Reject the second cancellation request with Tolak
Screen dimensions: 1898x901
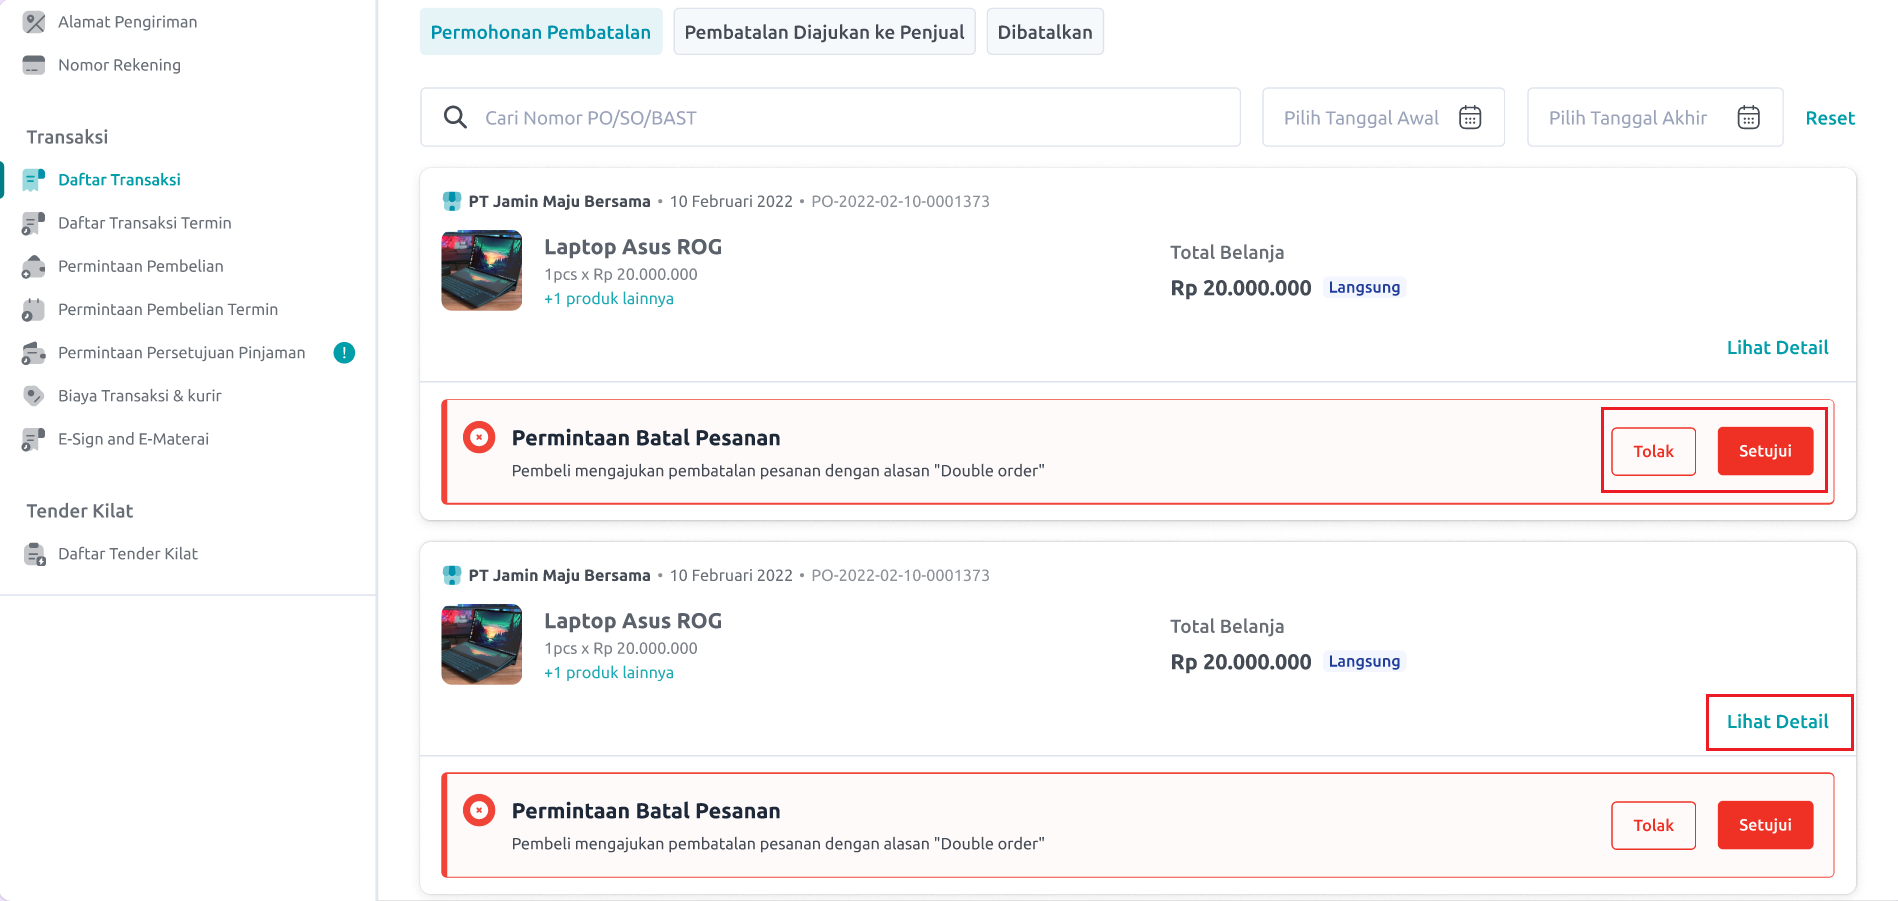click(x=1653, y=825)
